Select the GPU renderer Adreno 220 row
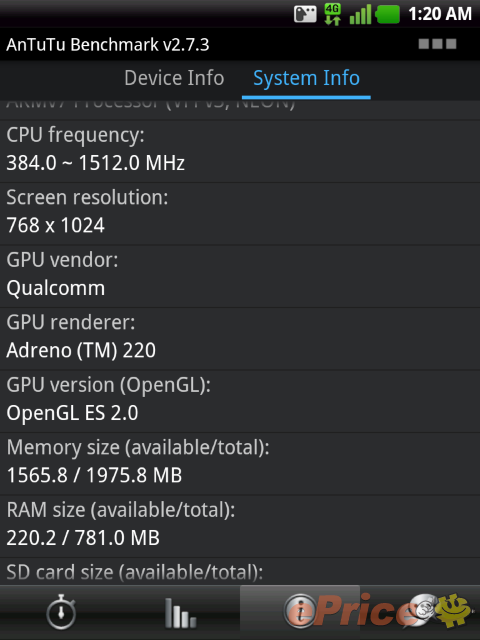This screenshot has width=480, height=640. point(240,338)
